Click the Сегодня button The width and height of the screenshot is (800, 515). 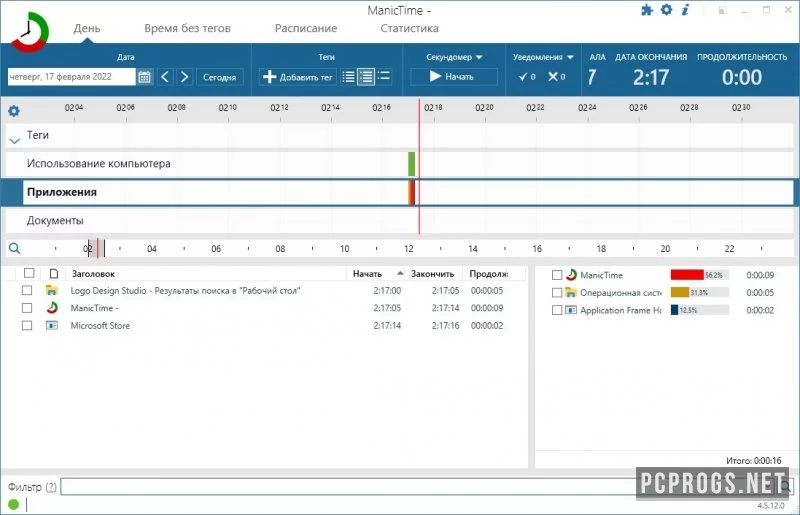pyautogui.click(x=219, y=77)
